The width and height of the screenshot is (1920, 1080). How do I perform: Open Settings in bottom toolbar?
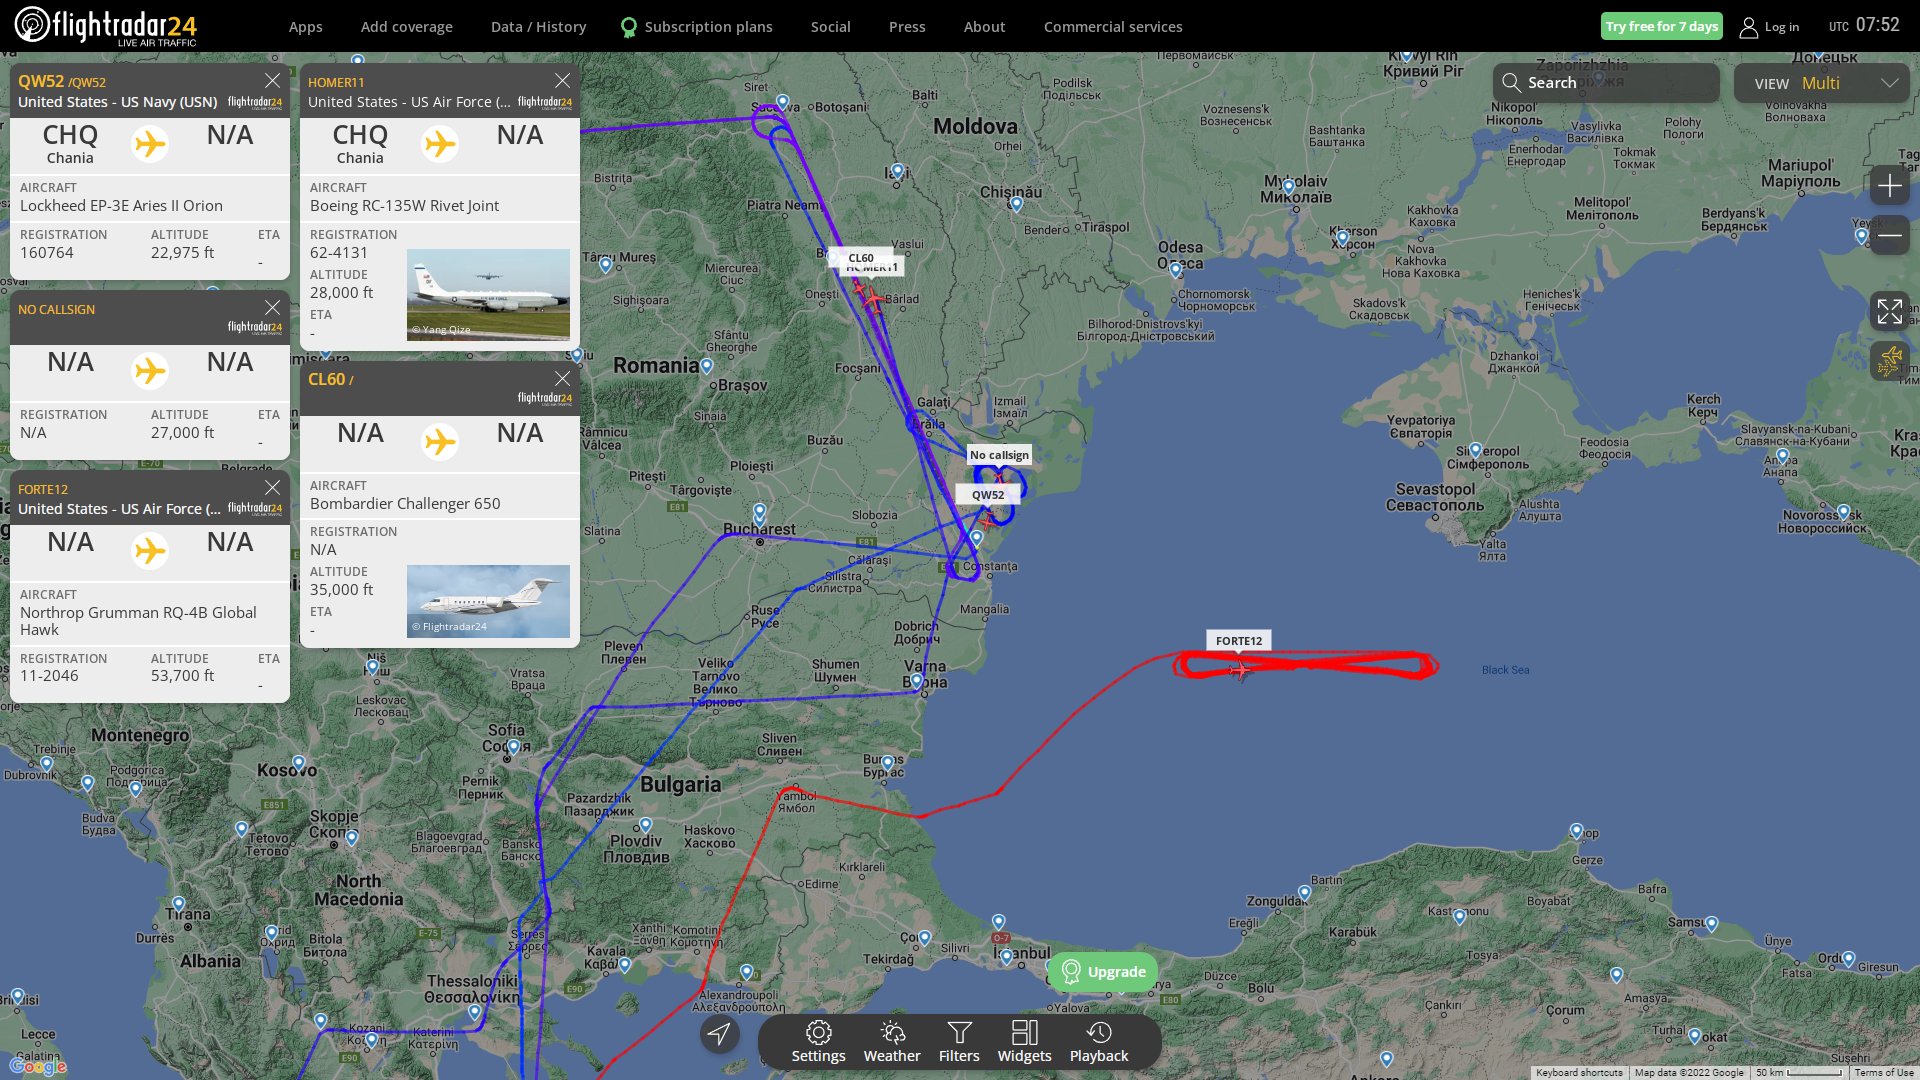[818, 1041]
